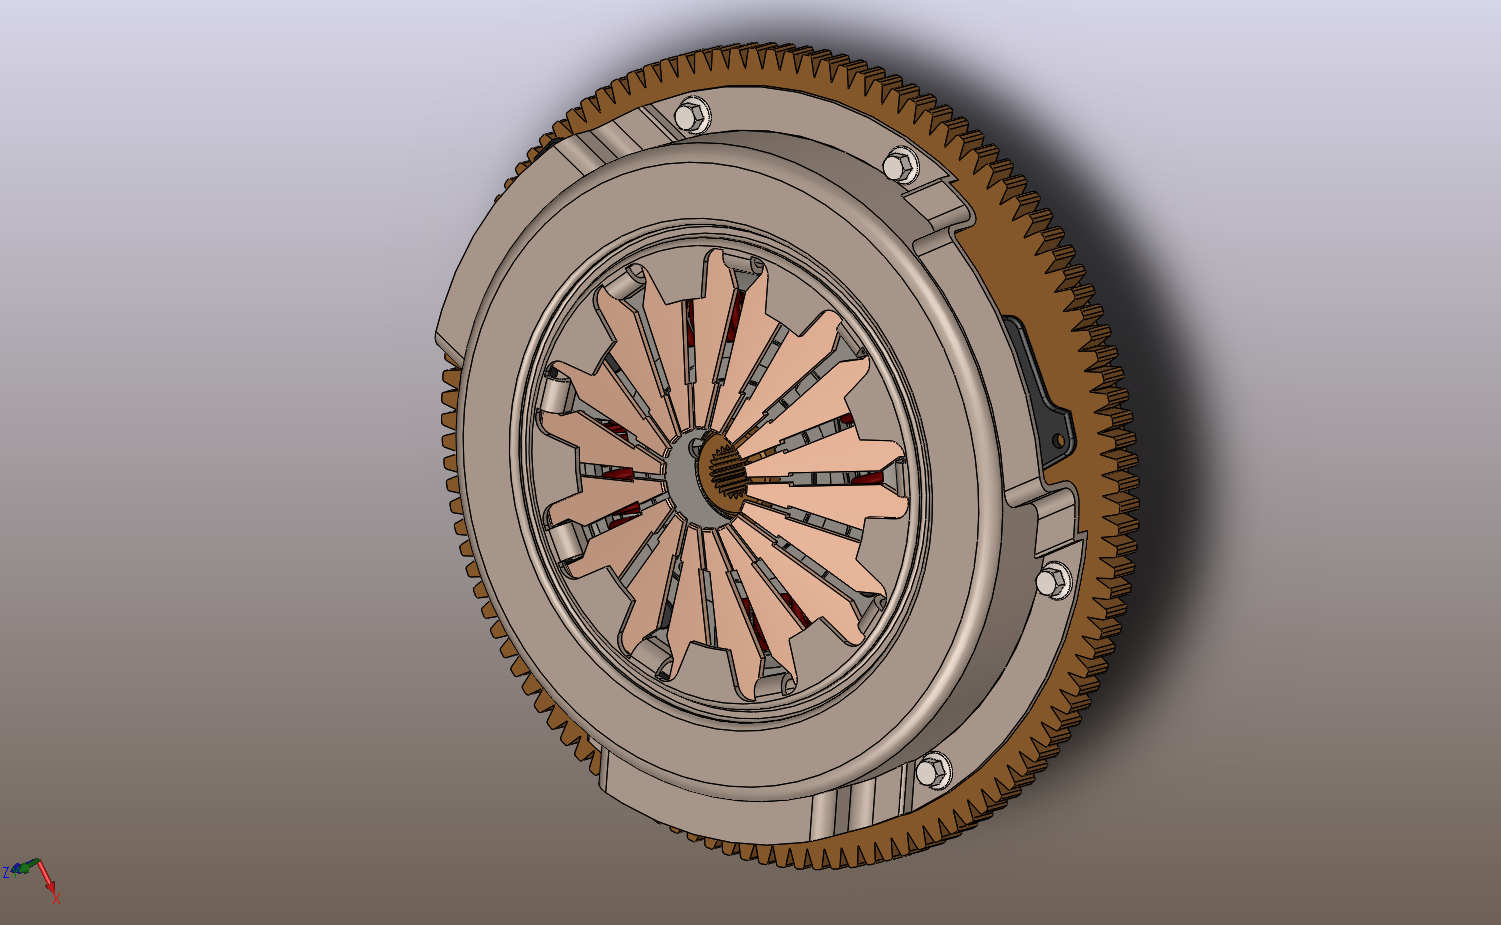Viewport: 1501px width, 925px height.
Task: Select the dark mounting bracket beside the ring gear
Action: (1041, 401)
